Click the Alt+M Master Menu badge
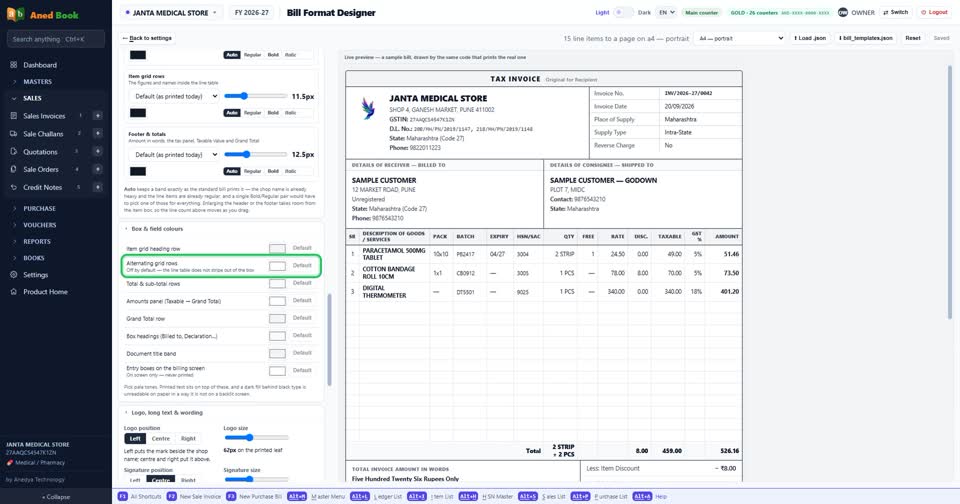Viewport: 960px width, 504px height. tap(297, 497)
